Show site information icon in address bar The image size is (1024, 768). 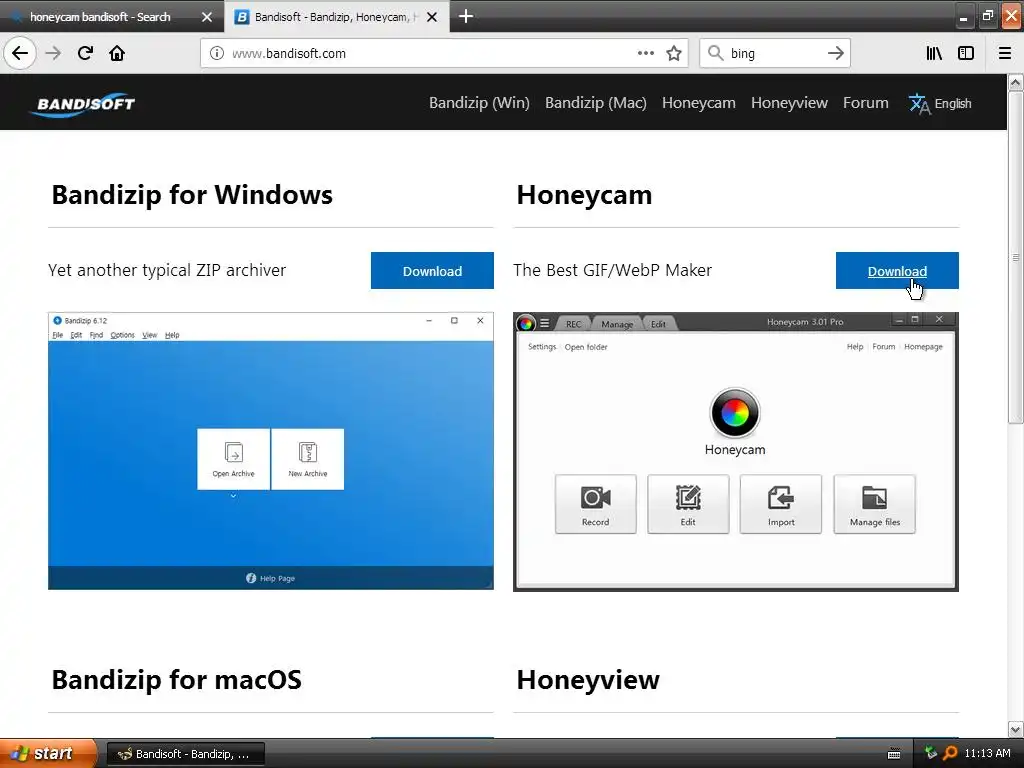[x=217, y=53]
